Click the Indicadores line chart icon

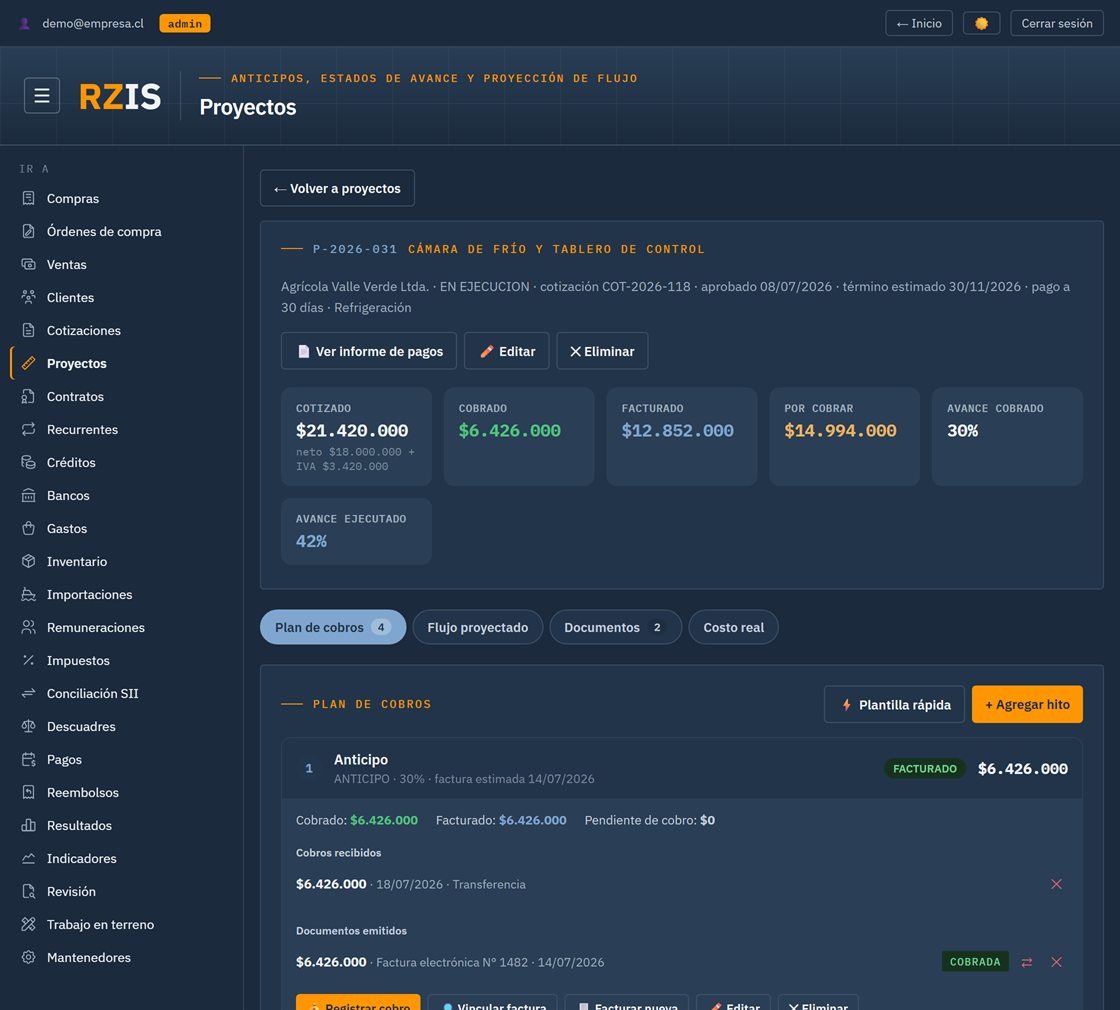pyautogui.click(x=29, y=858)
